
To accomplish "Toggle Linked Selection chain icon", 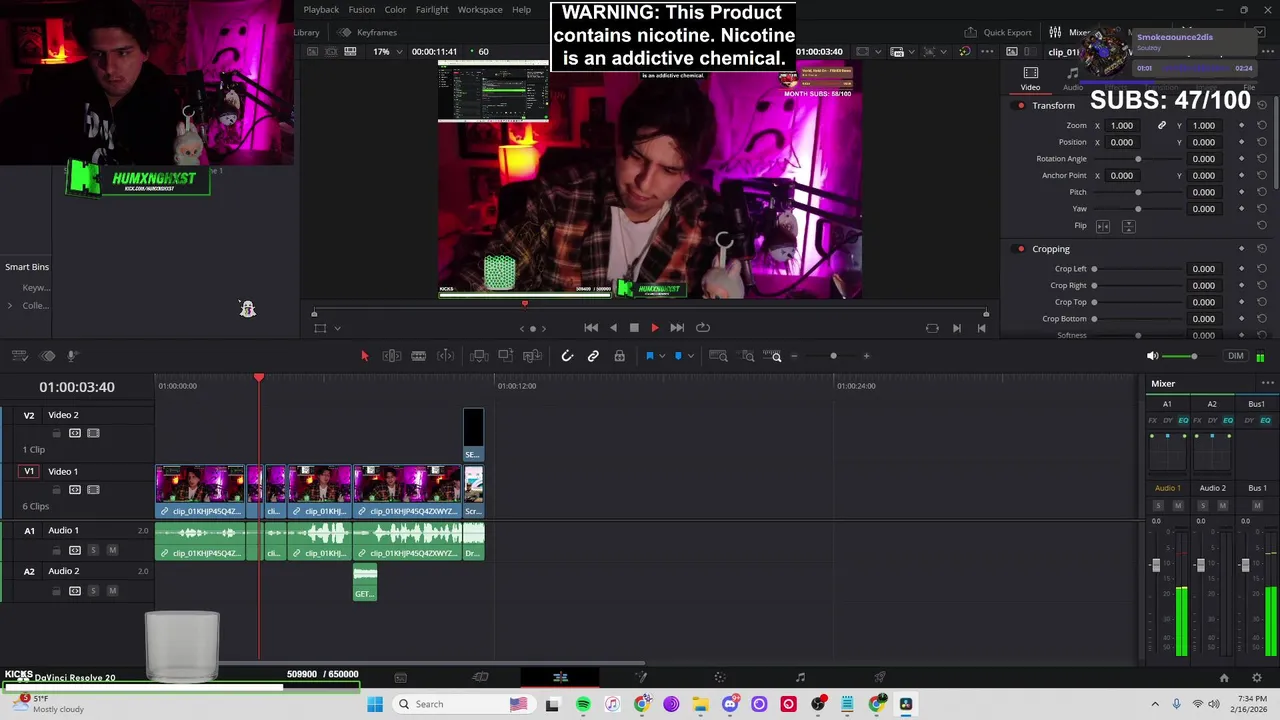I will click(x=593, y=356).
